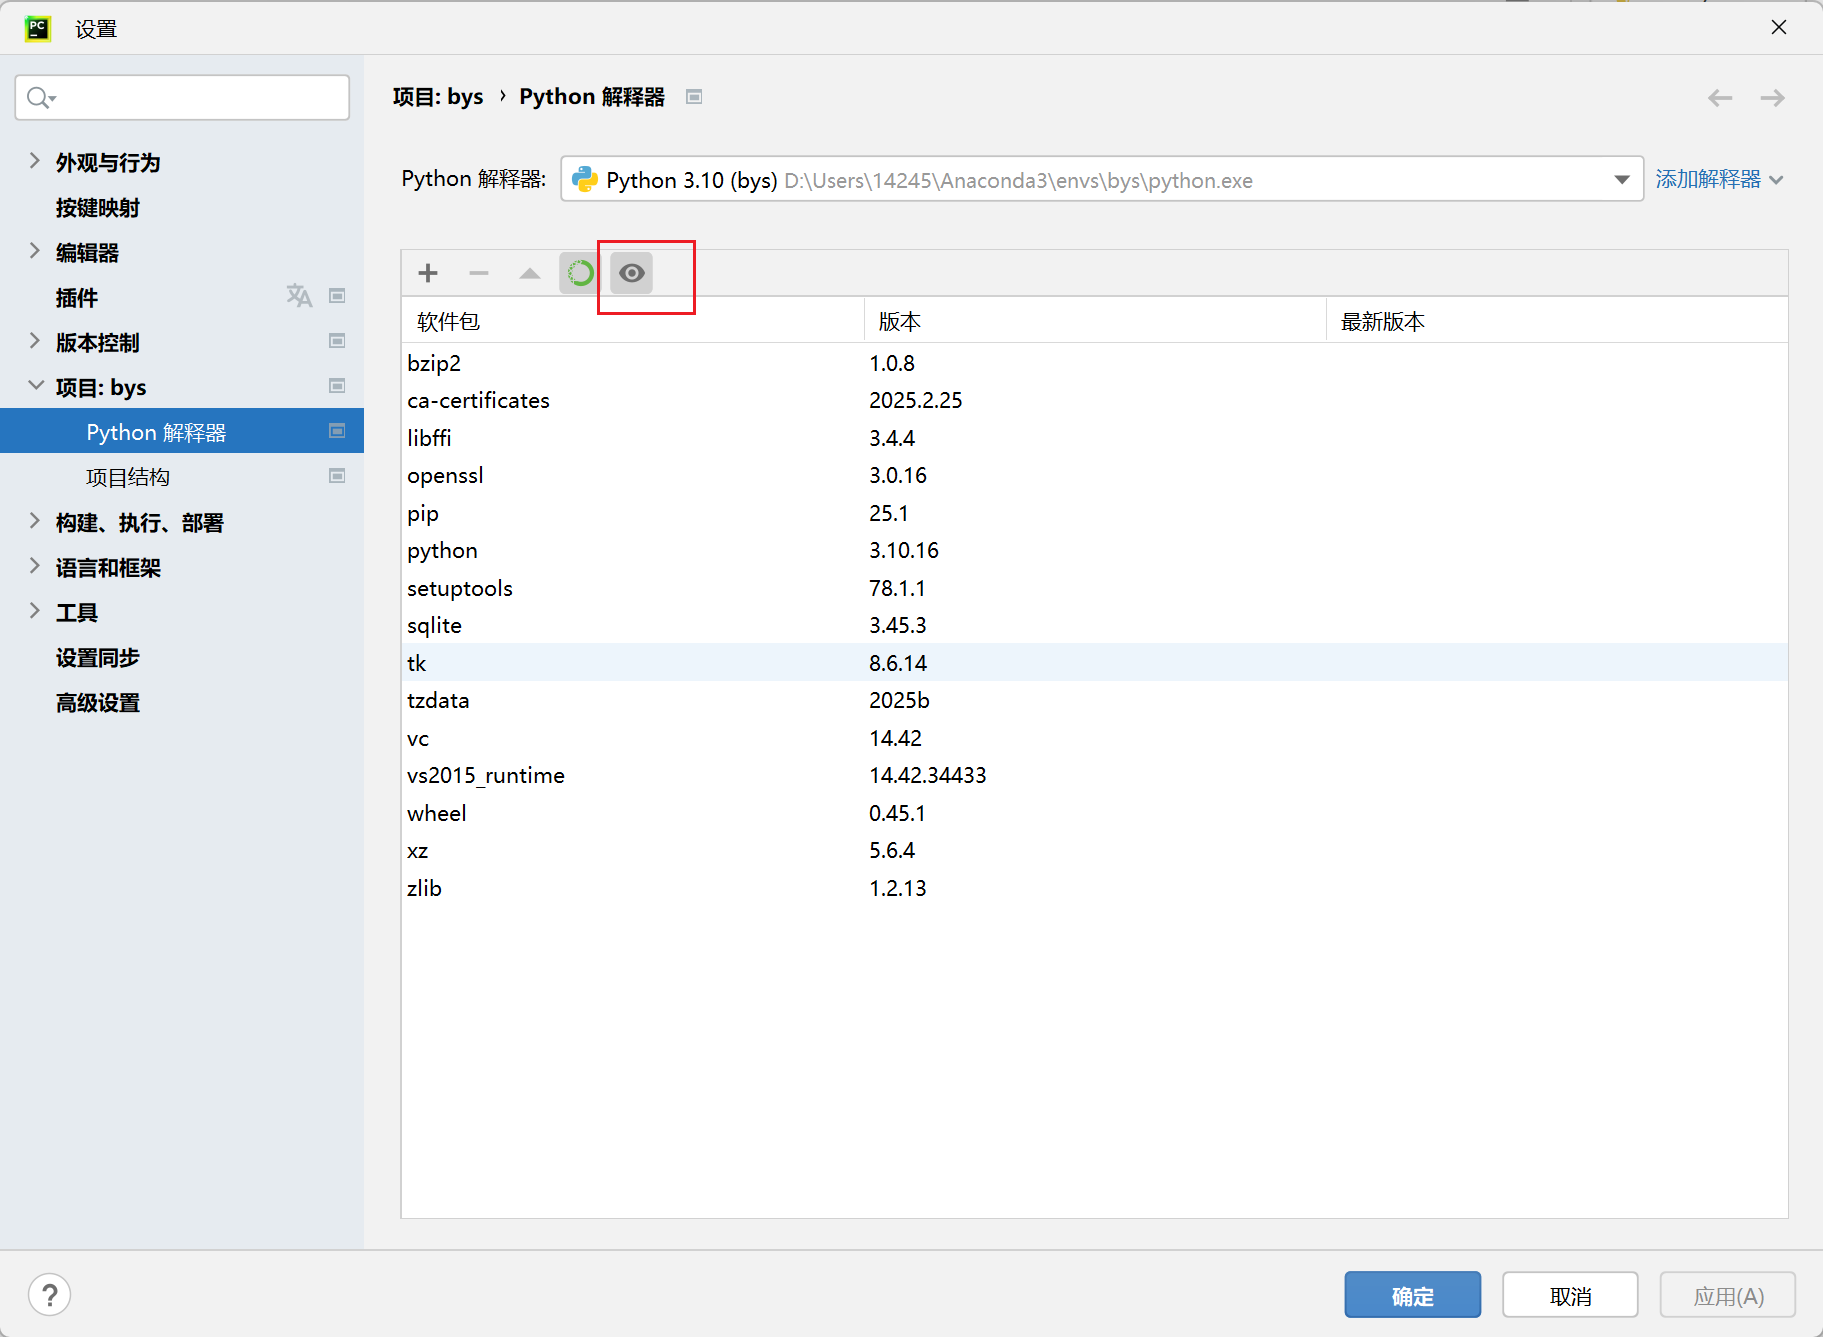Click the green Conda package manager icon

[580, 273]
